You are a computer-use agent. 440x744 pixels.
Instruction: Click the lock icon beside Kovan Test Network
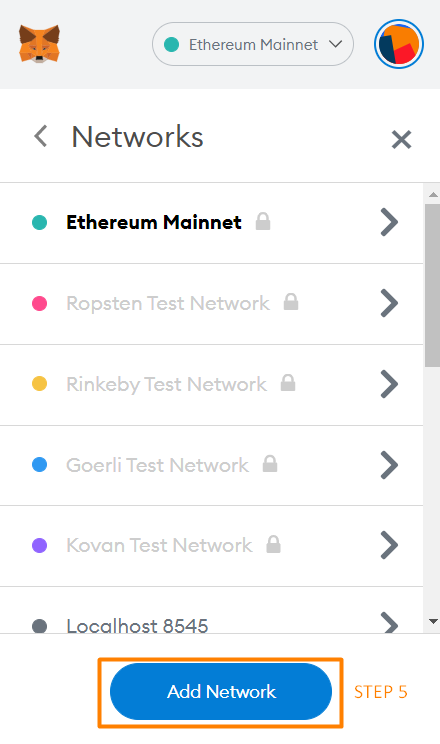[273, 544]
